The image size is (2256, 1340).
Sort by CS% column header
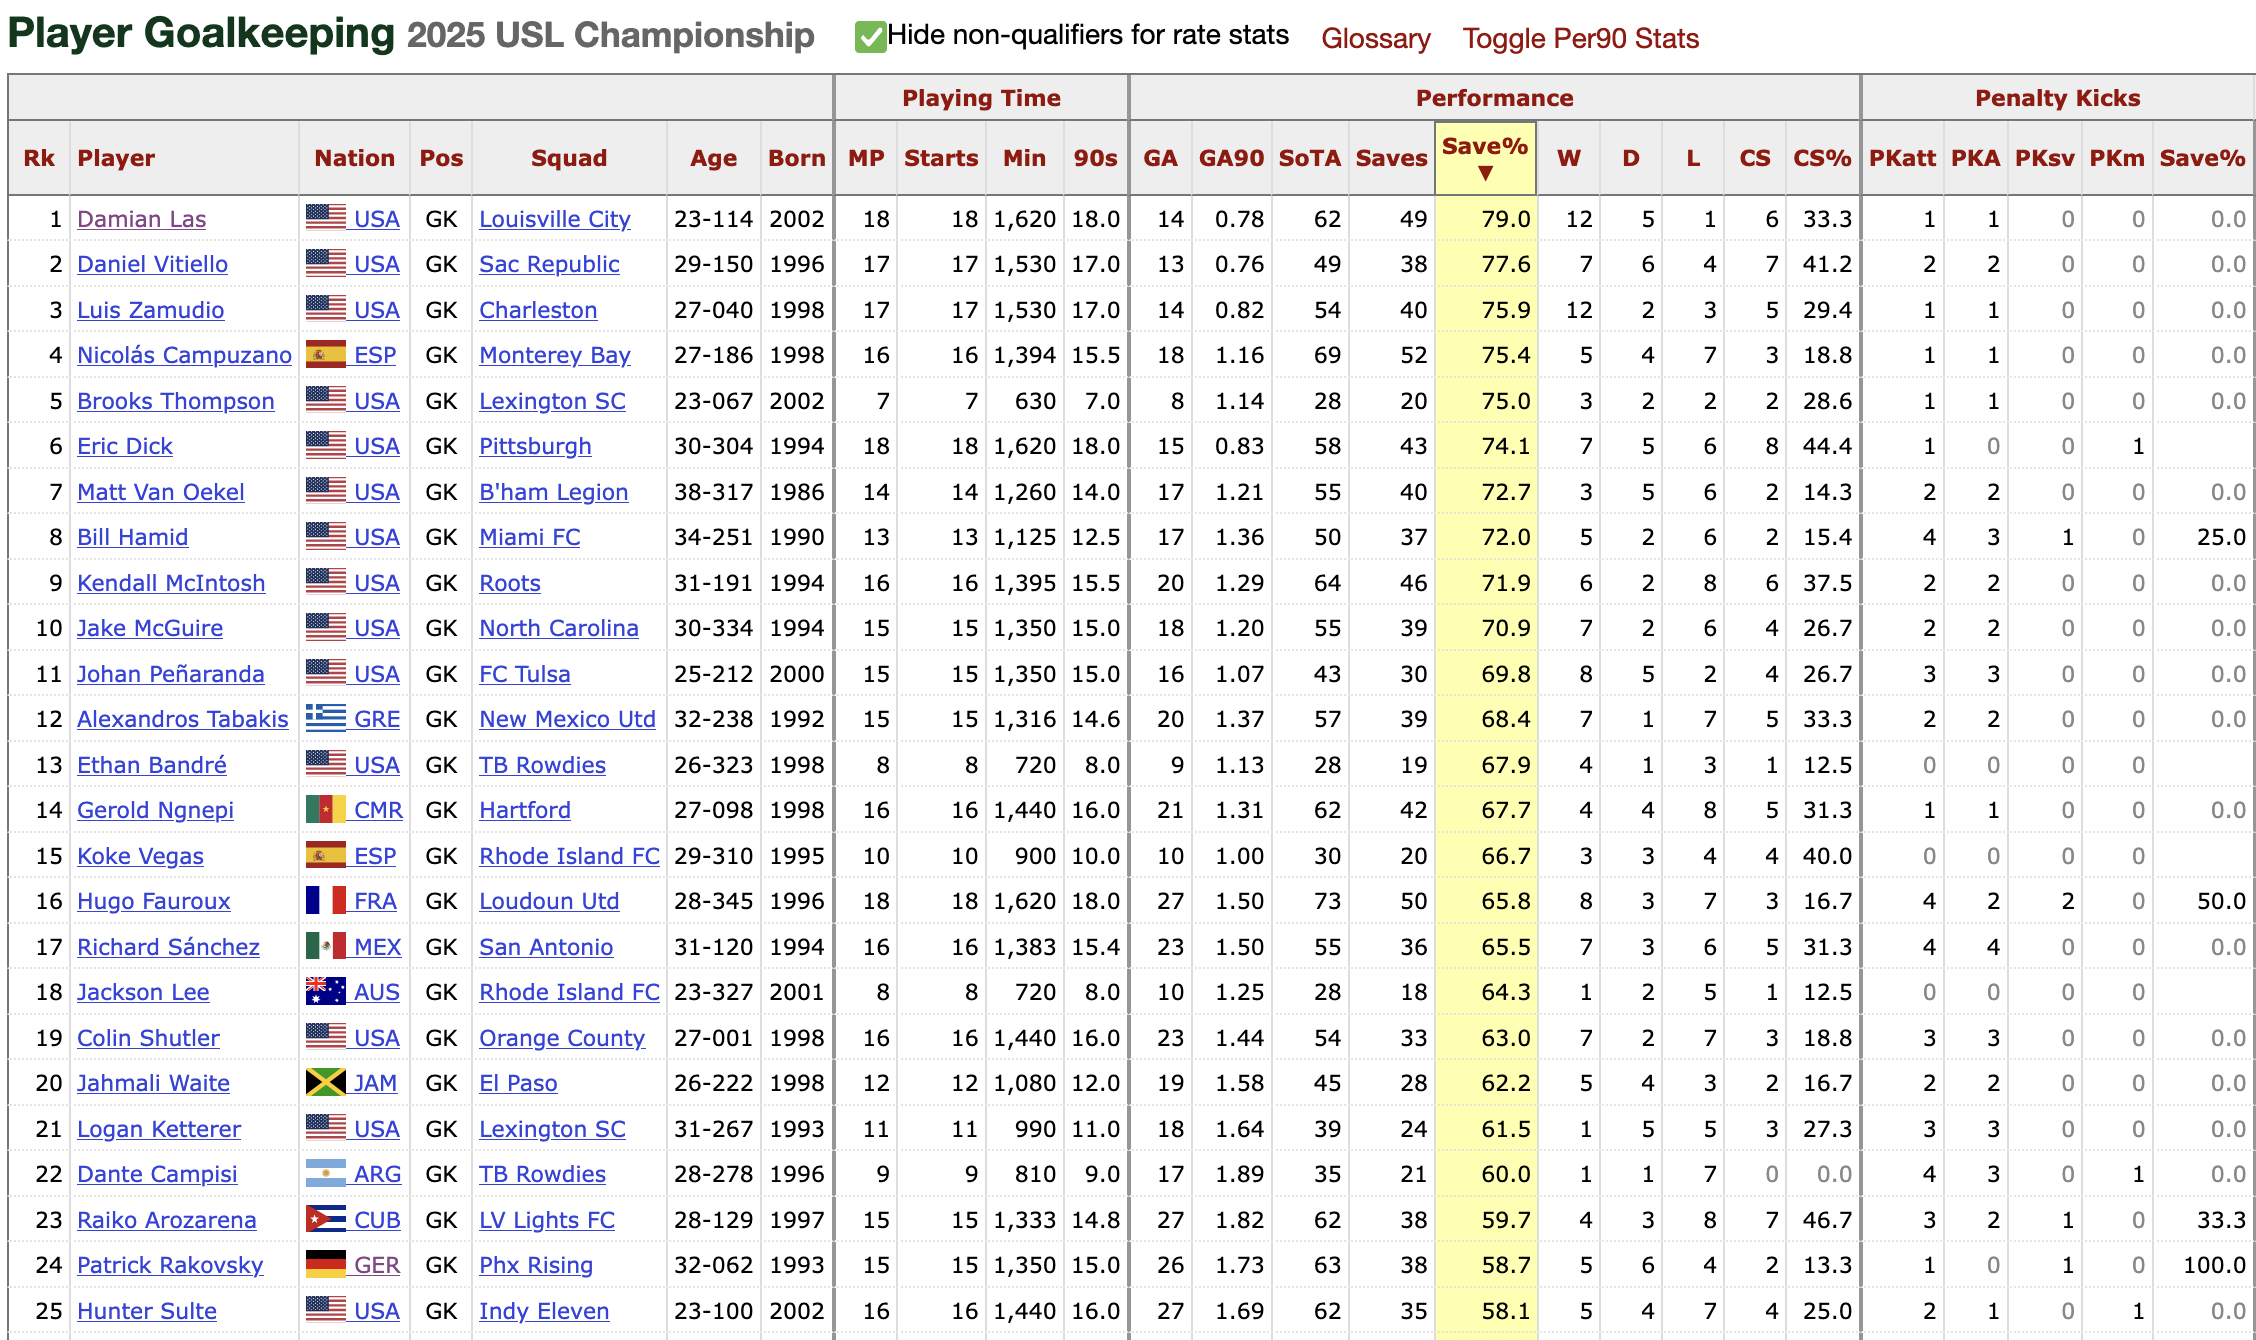tap(1821, 158)
